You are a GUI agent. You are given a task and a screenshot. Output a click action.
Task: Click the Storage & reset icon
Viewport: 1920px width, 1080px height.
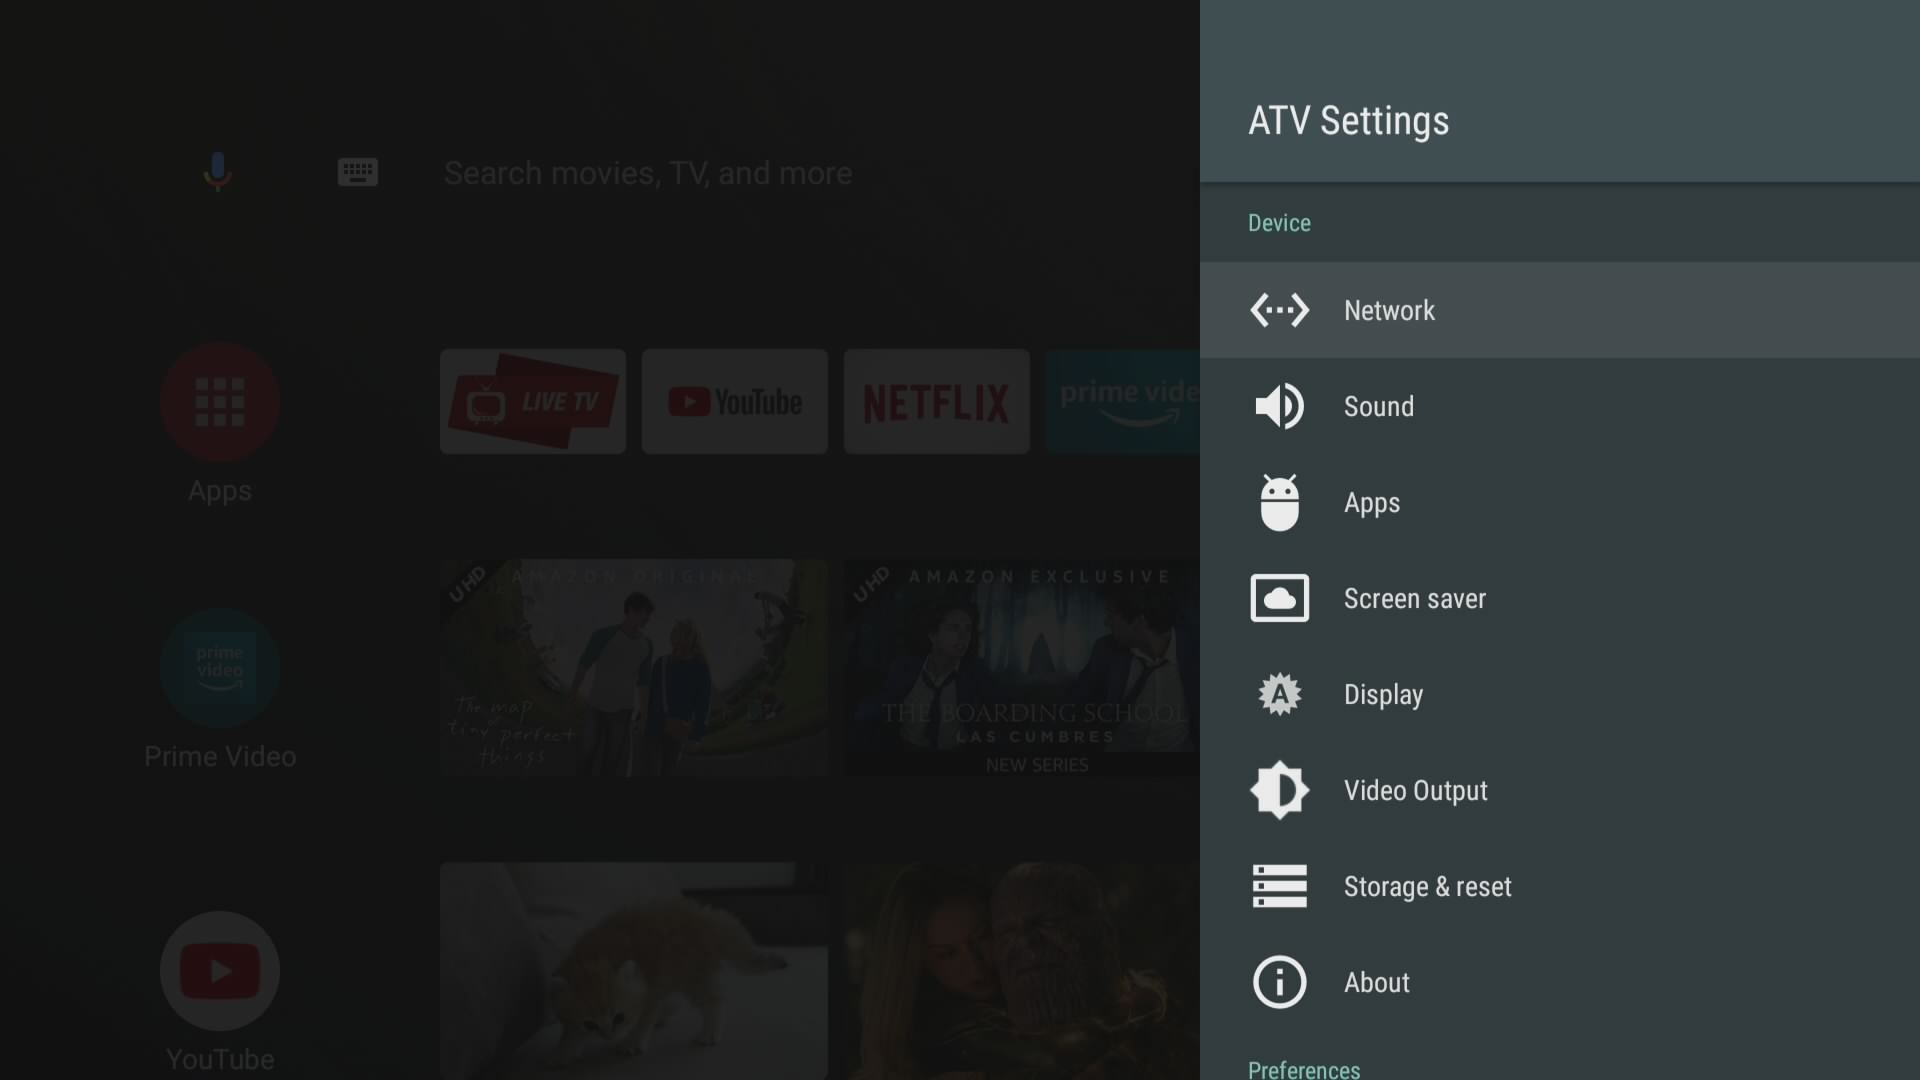point(1279,886)
